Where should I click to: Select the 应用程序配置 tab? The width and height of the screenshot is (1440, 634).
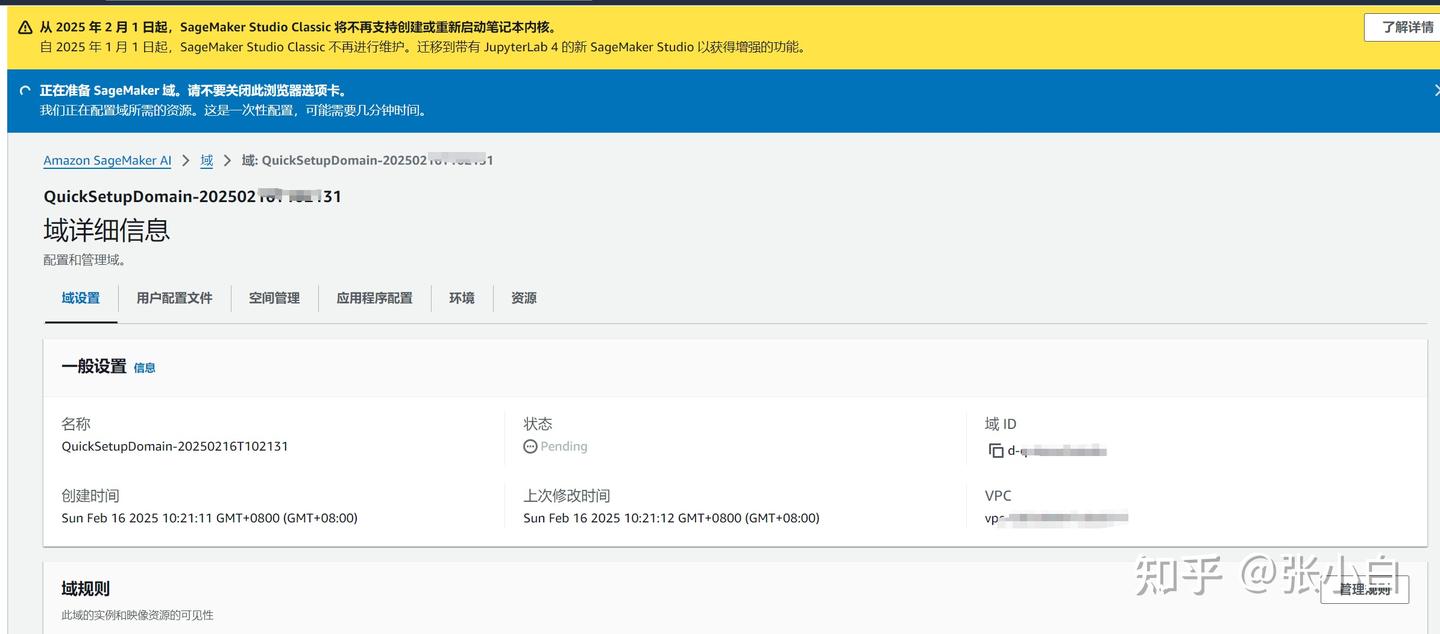[375, 298]
